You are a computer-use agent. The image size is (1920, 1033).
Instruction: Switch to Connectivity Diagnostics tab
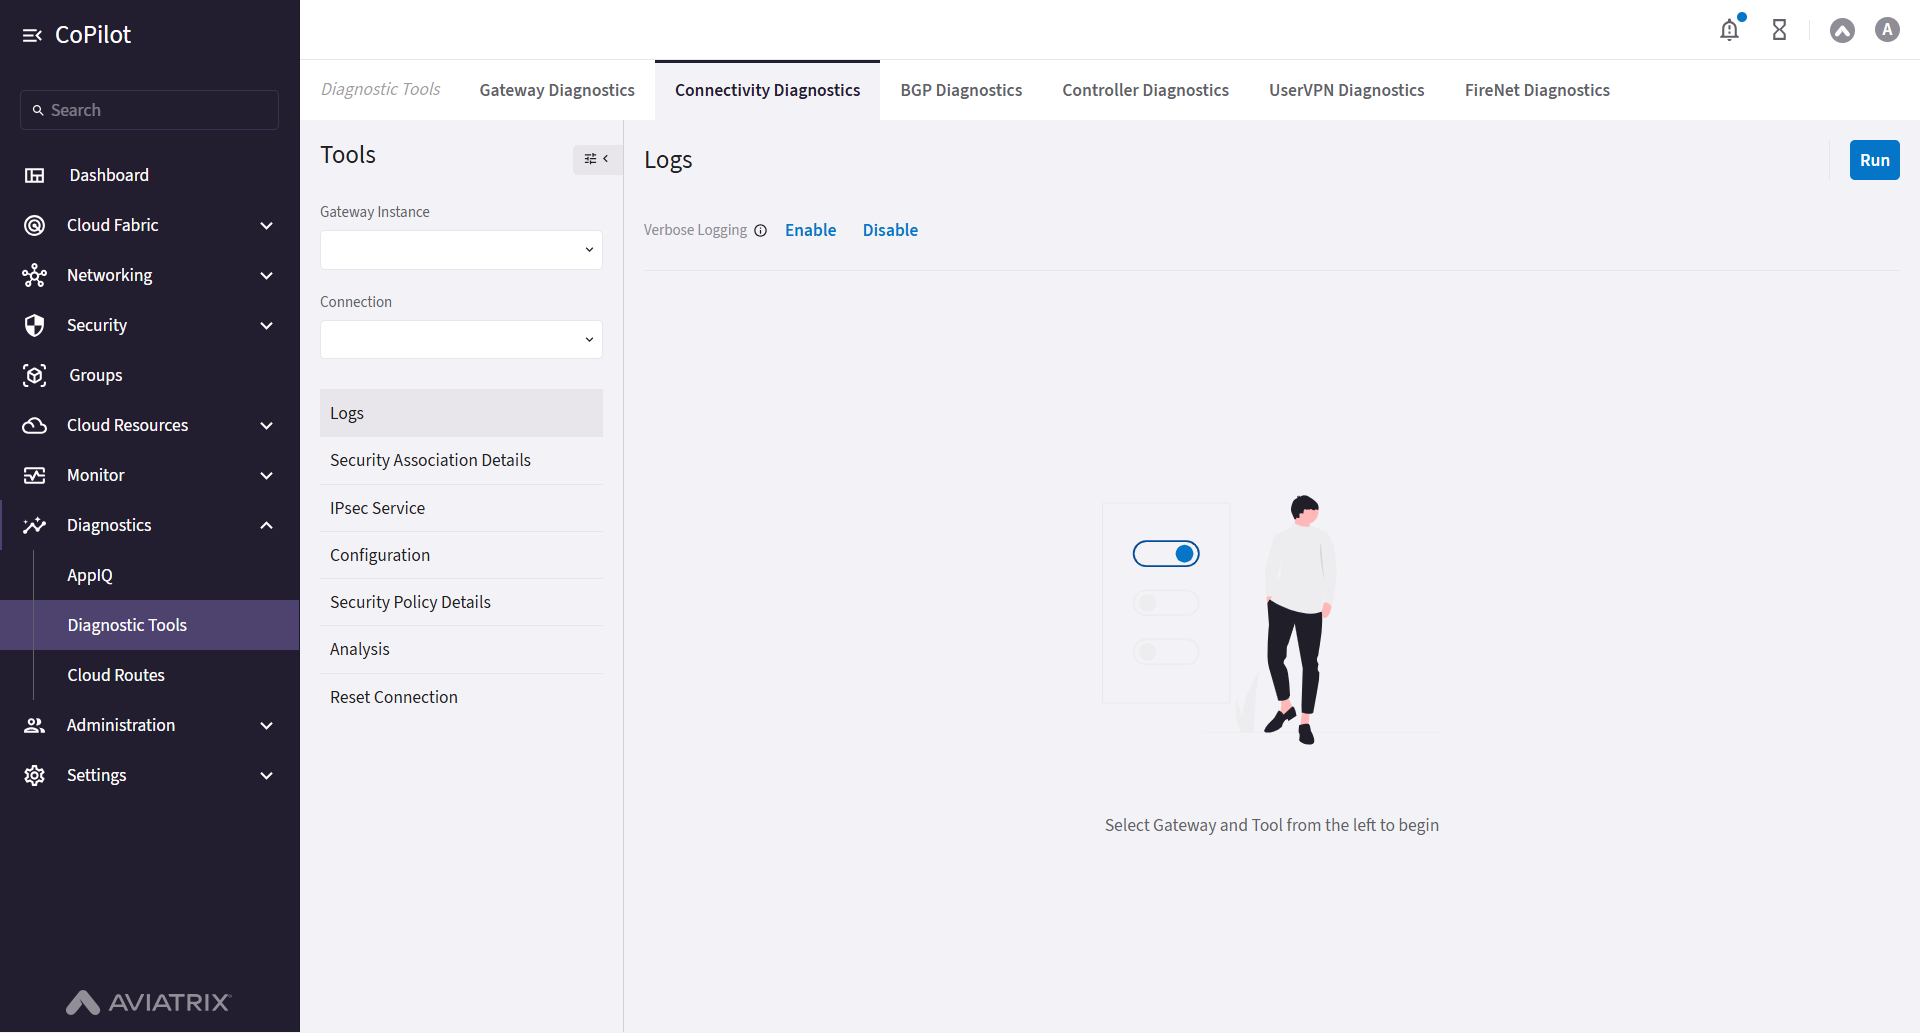767,90
